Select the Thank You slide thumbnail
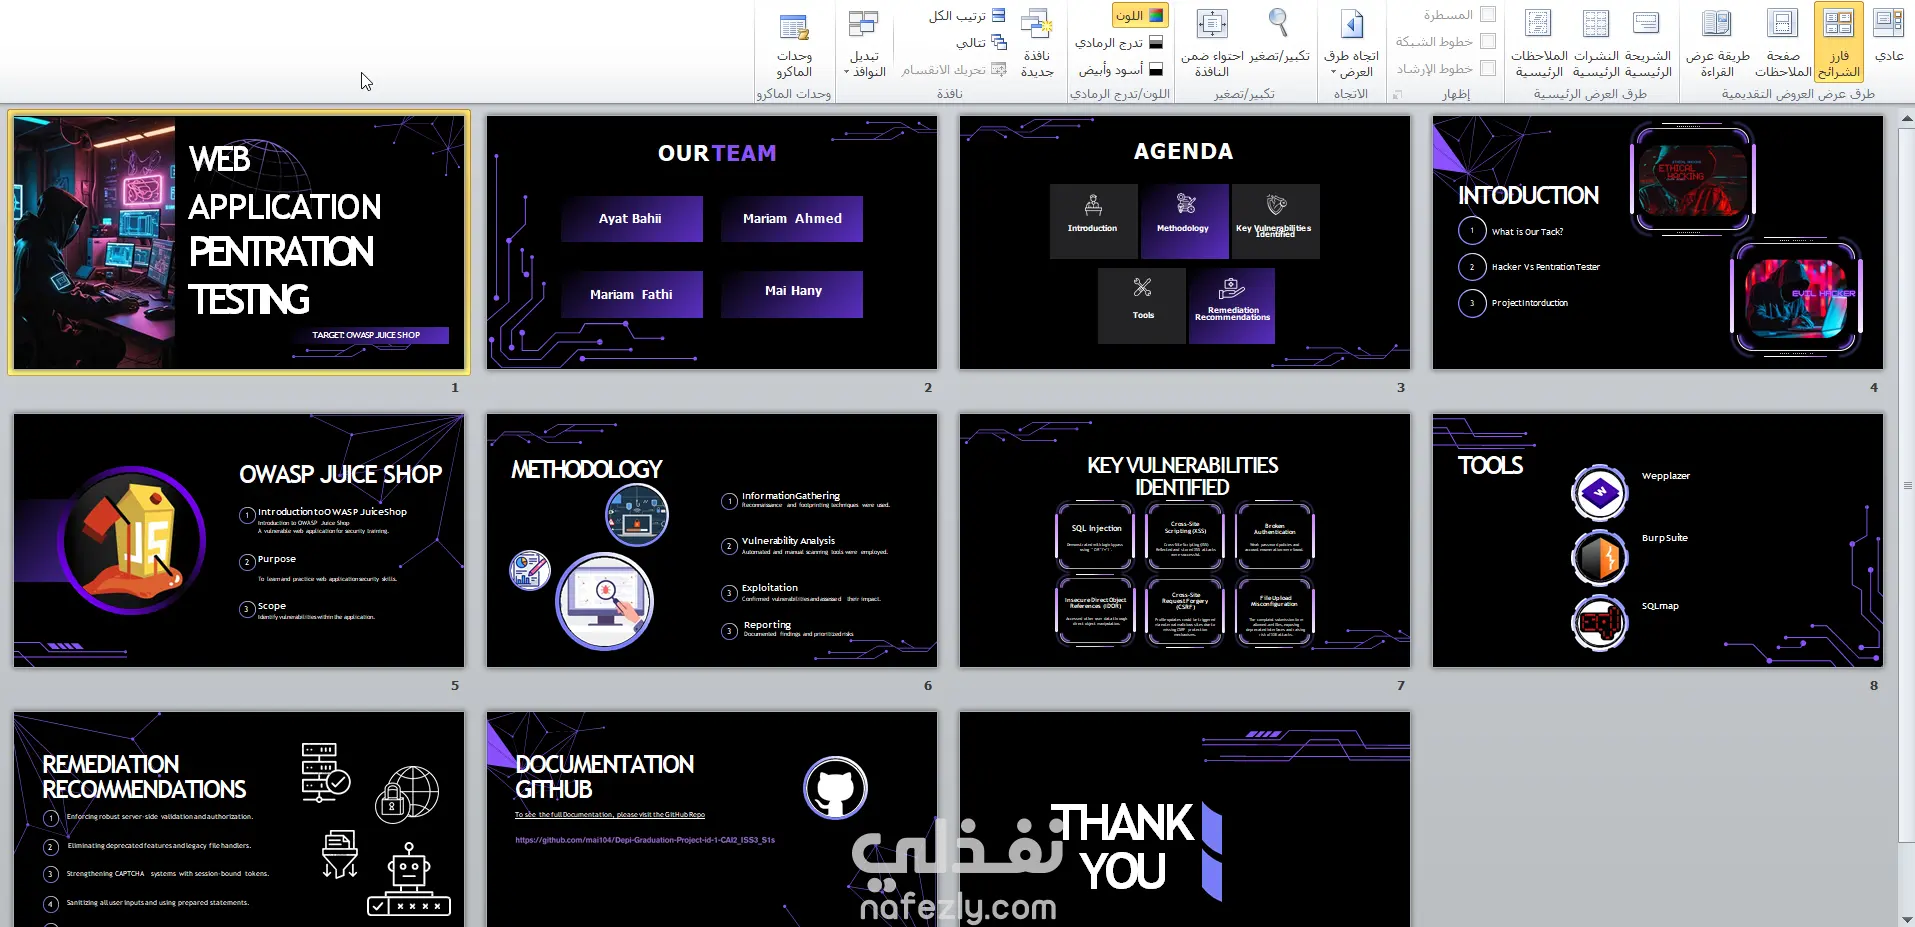 pos(1185,819)
